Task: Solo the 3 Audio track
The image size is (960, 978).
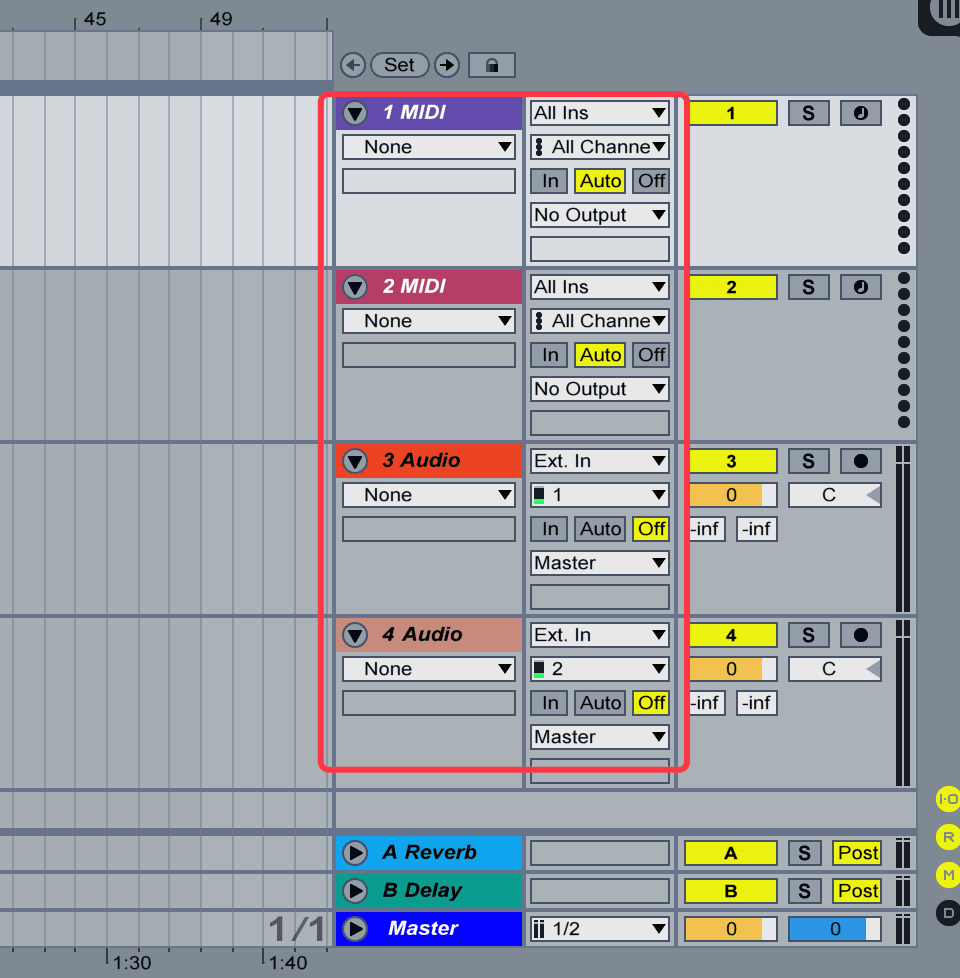Action: point(808,461)
